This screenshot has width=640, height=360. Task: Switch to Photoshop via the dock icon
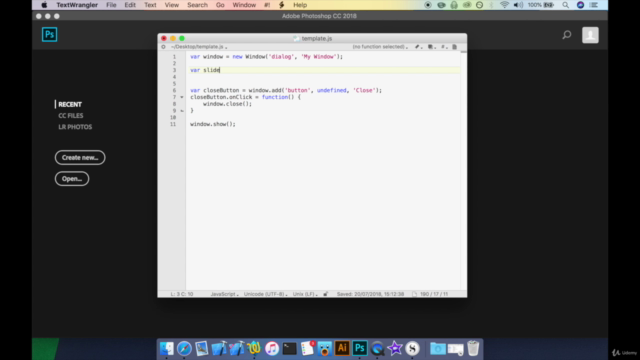click(x=360, y=349)
